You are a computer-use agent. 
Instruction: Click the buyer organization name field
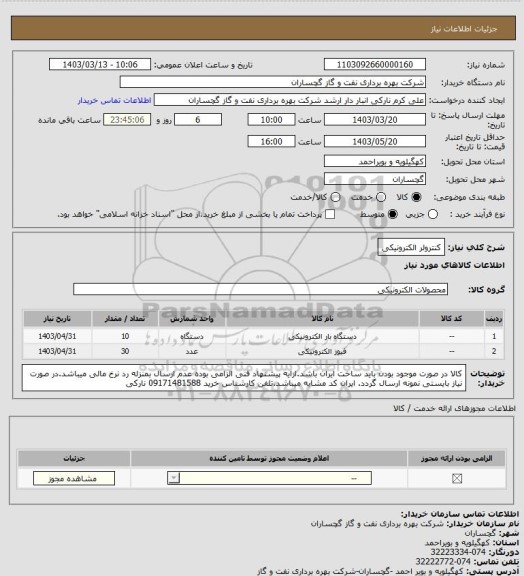[273, 82]
